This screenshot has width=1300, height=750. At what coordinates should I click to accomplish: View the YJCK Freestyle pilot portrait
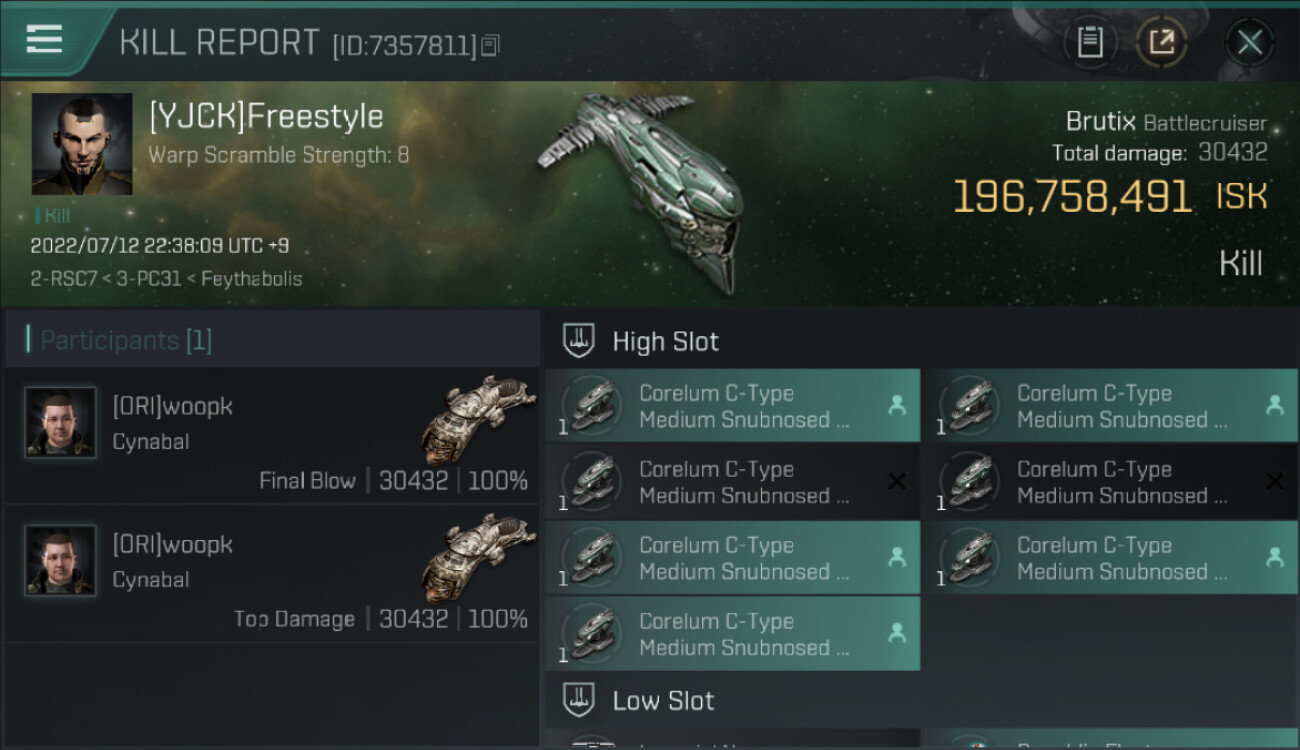82,144
